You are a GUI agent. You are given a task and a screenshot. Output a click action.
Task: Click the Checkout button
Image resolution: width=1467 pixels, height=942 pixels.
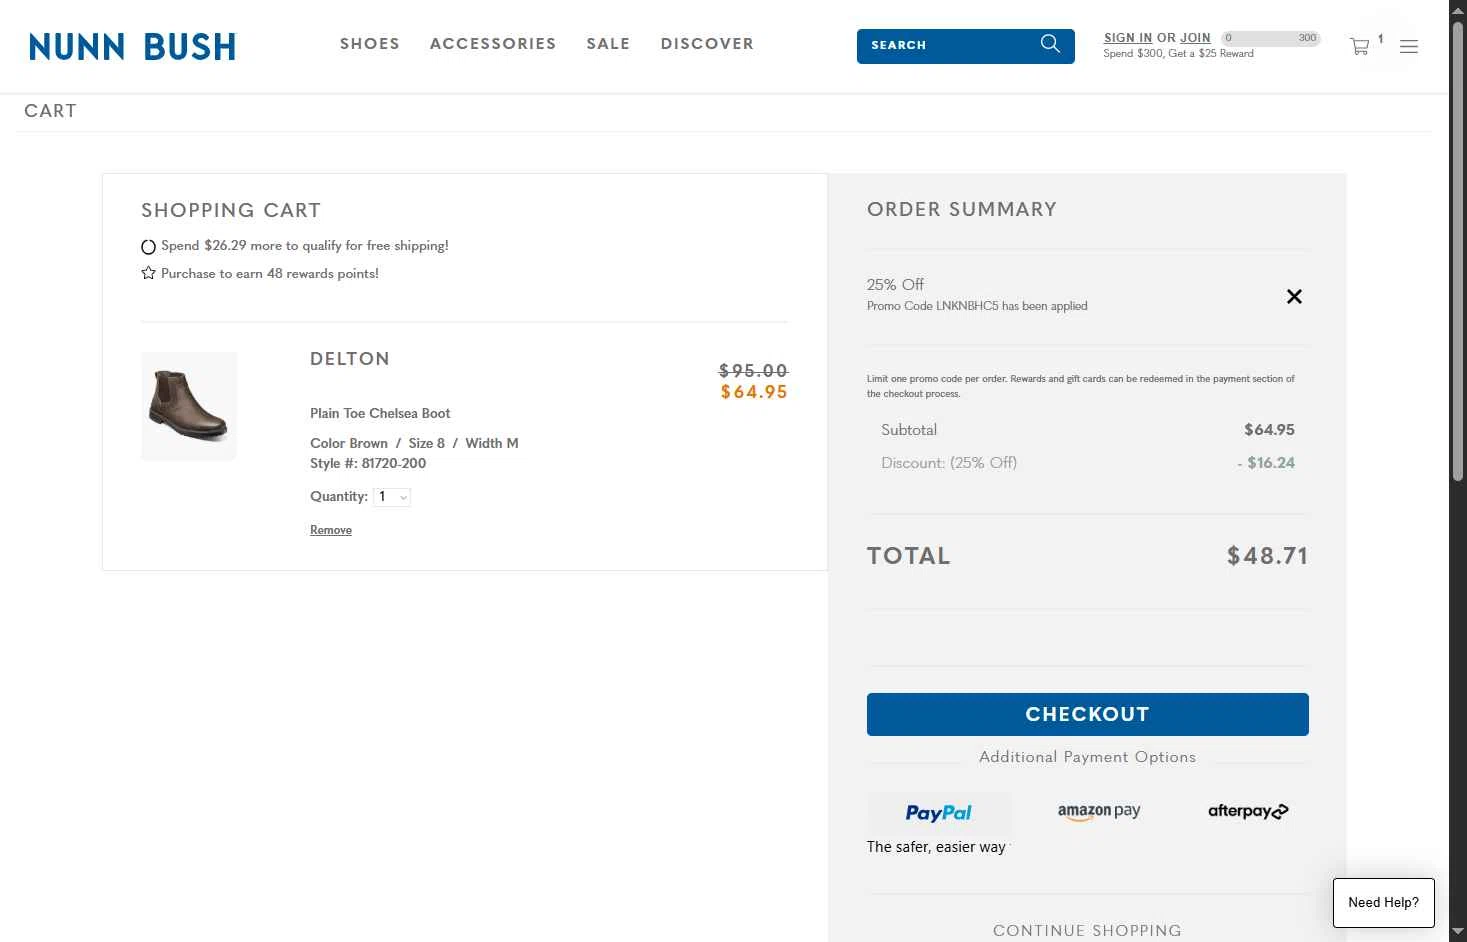pos(1087,714)
